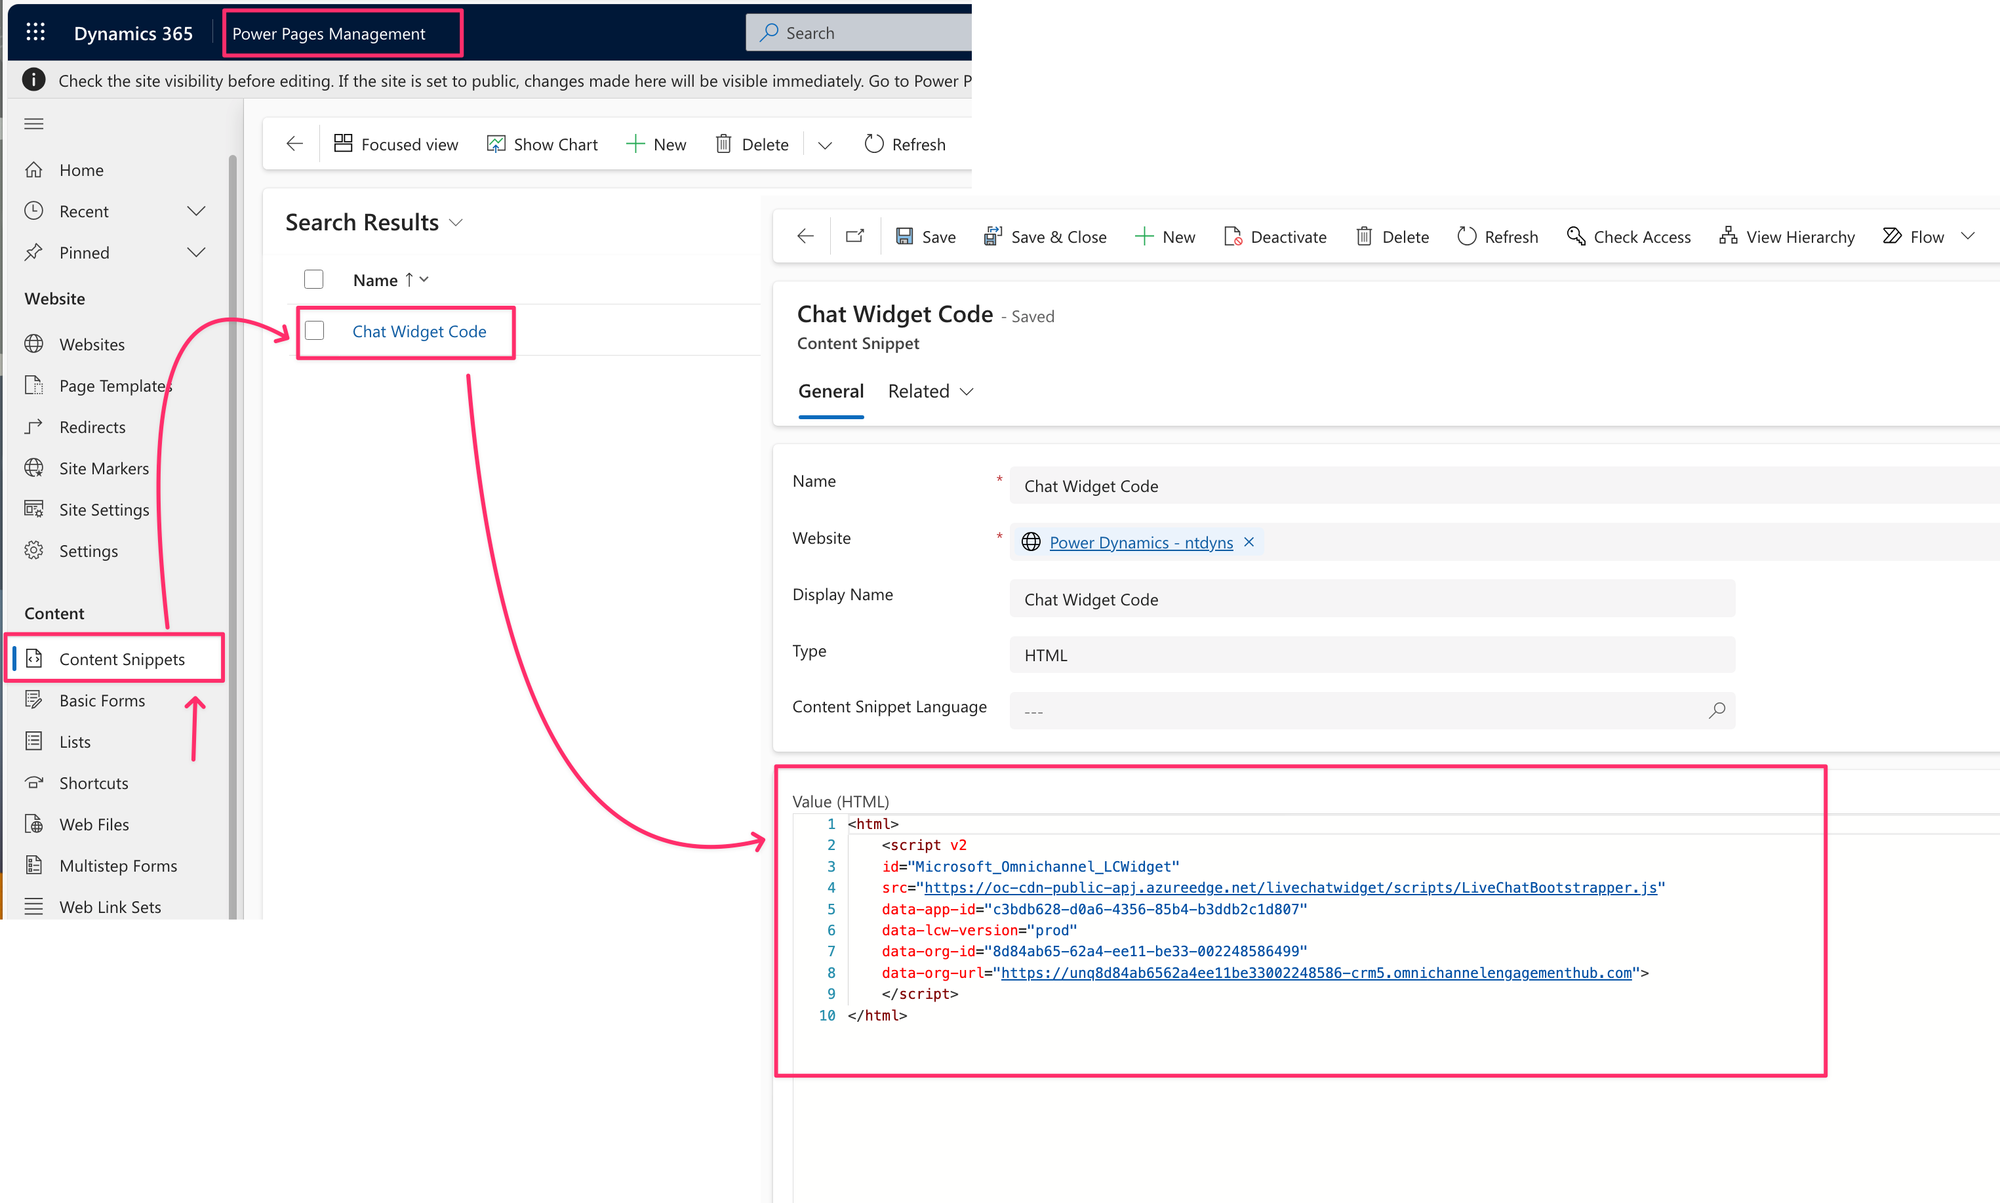Expand the Pinned section in the sidebar
2000x1203 pixels.
click(x=196, y=253)
